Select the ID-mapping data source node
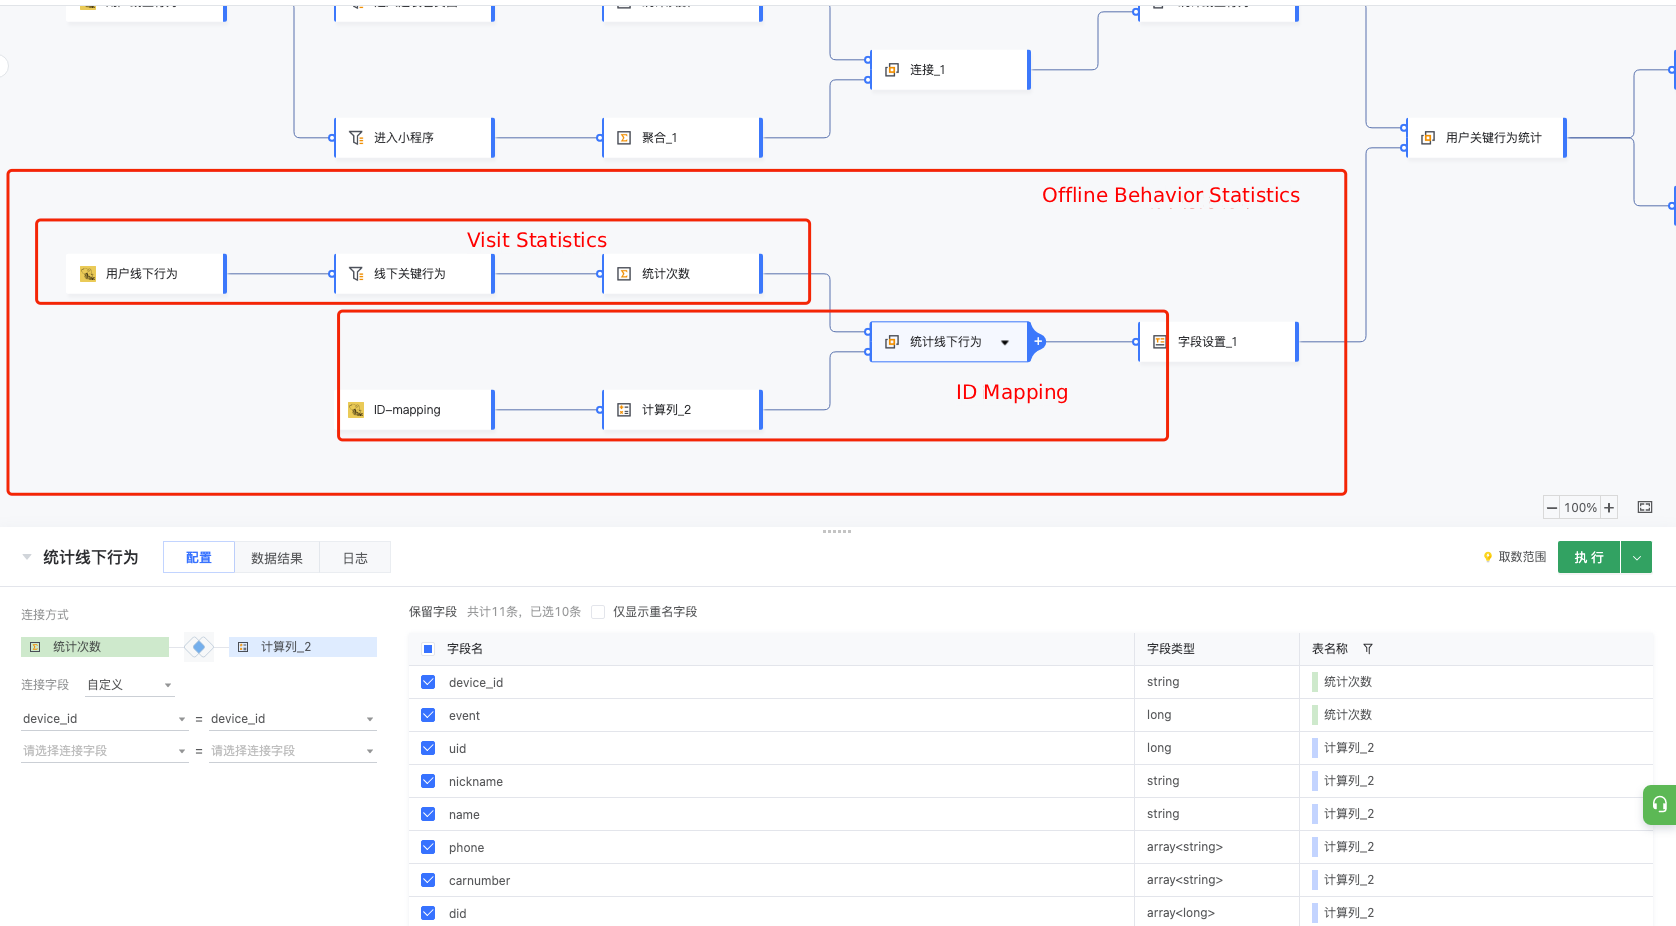The image size is (1676, 926). coord(415,410)
